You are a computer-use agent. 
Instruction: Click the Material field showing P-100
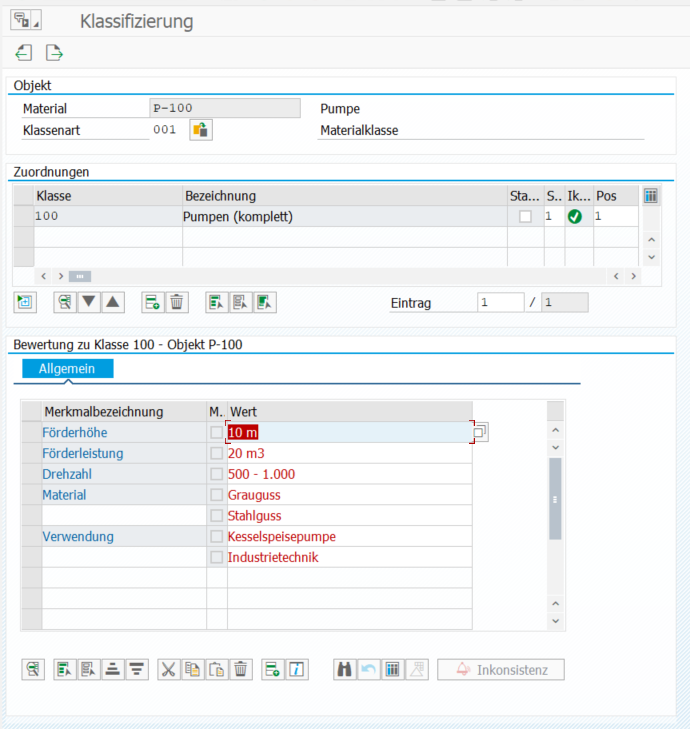225,108
